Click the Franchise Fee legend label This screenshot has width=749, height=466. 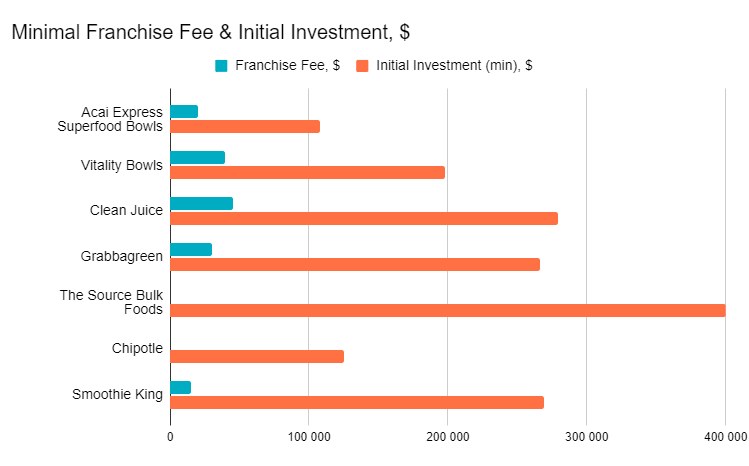[x=288, y=65]
